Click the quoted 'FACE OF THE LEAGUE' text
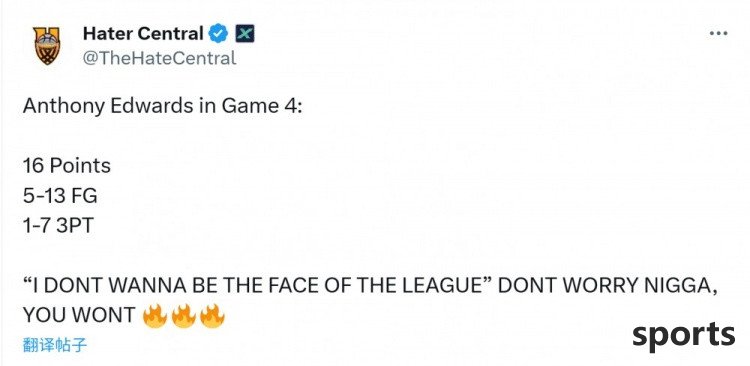This screenshot has height=366, width=750. pos(374,286)
